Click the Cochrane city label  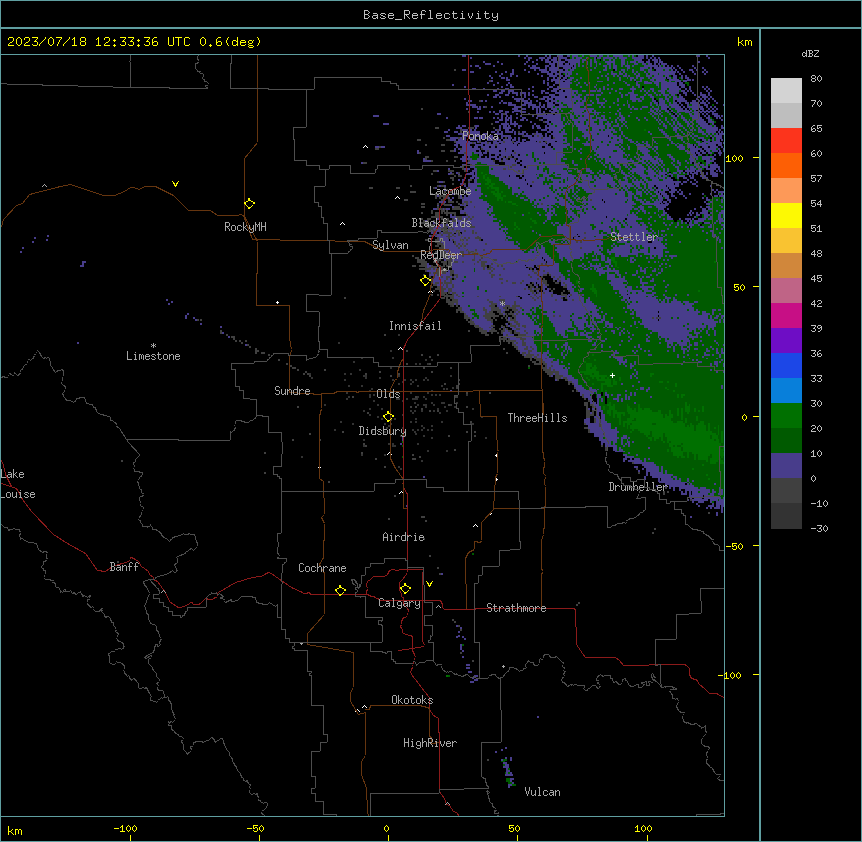[x=322, y=568]
